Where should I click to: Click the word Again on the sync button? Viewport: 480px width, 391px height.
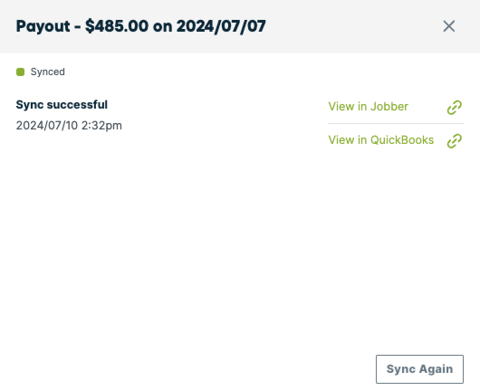pyautogui.click(x=436, y=369)
